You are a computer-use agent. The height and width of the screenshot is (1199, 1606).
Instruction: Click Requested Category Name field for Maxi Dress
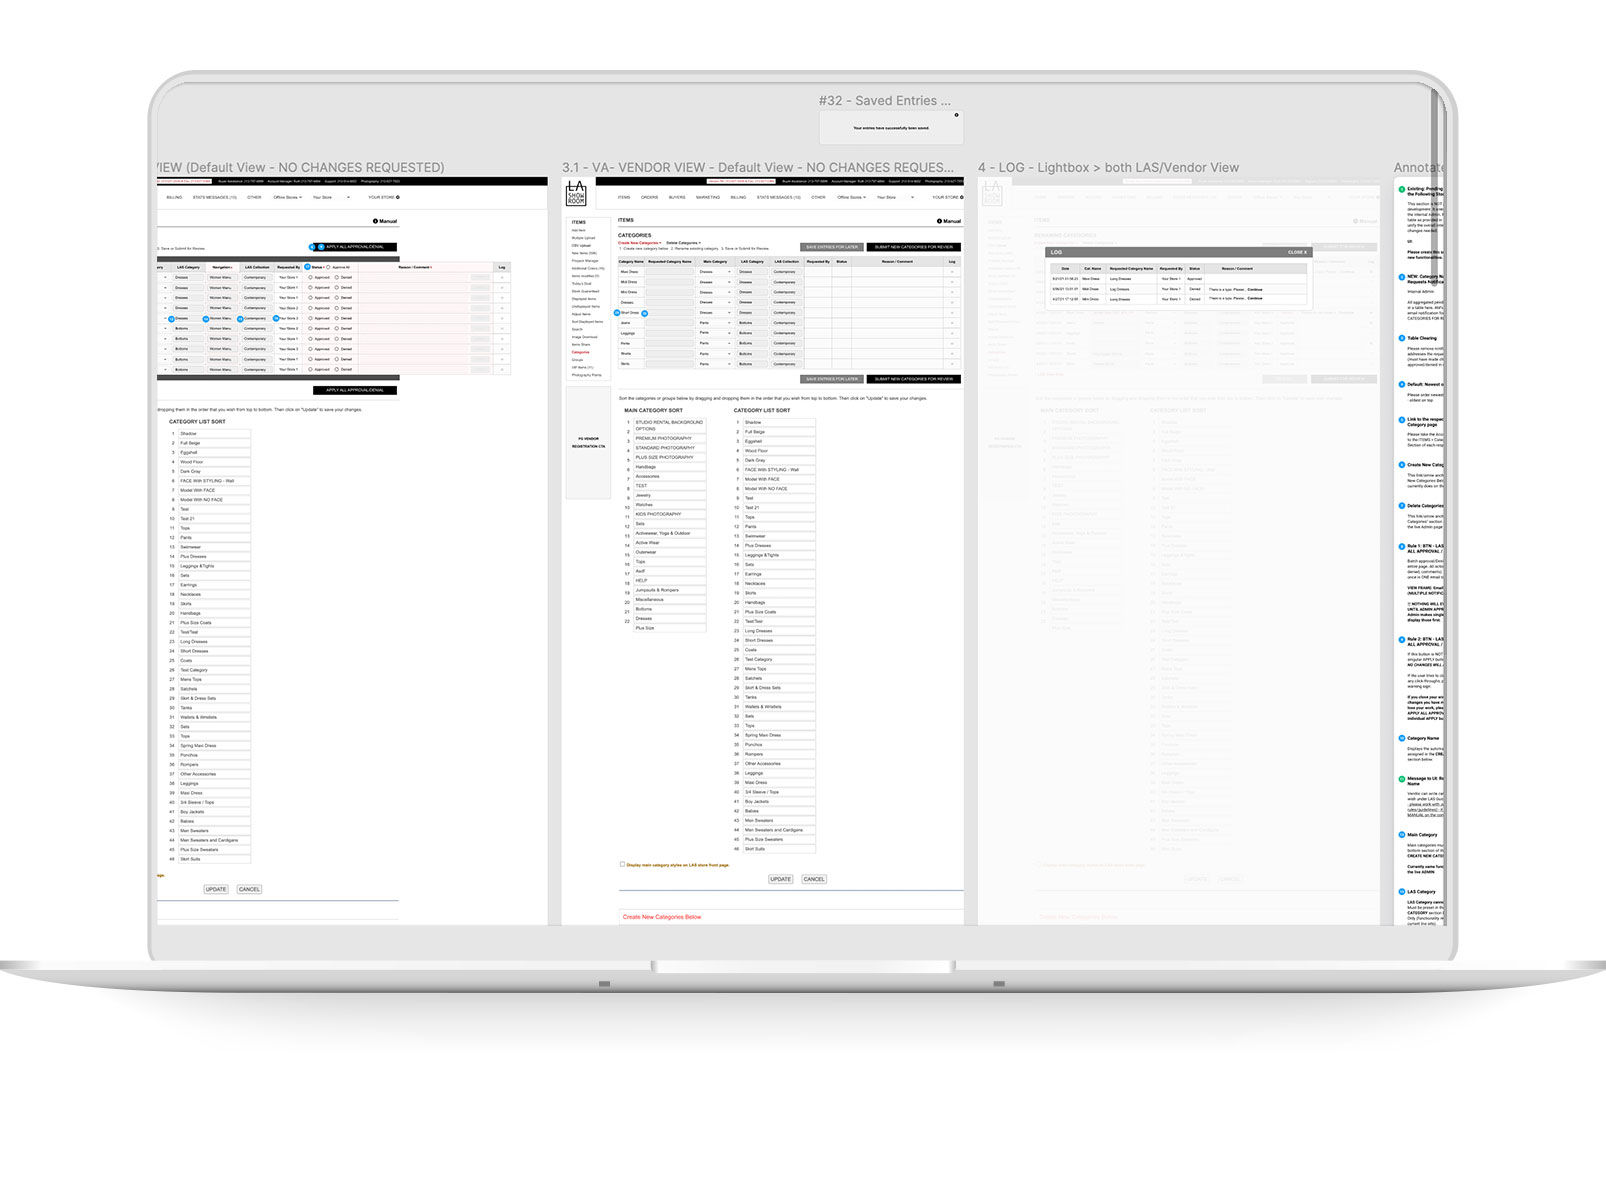pyautogui.click(x=670, y=272)
